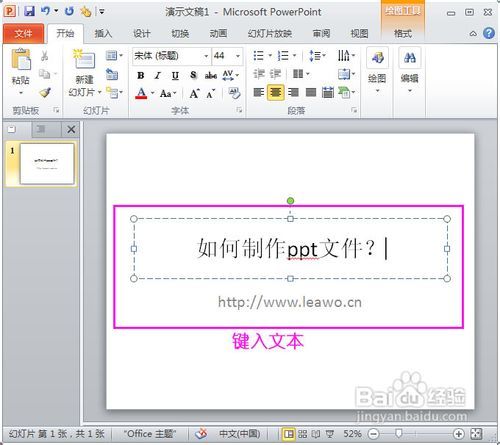Click the Redo/Repeat icon in quick access toolbar
This screenshot has width=500, height=445.
[x=69, y=11]
